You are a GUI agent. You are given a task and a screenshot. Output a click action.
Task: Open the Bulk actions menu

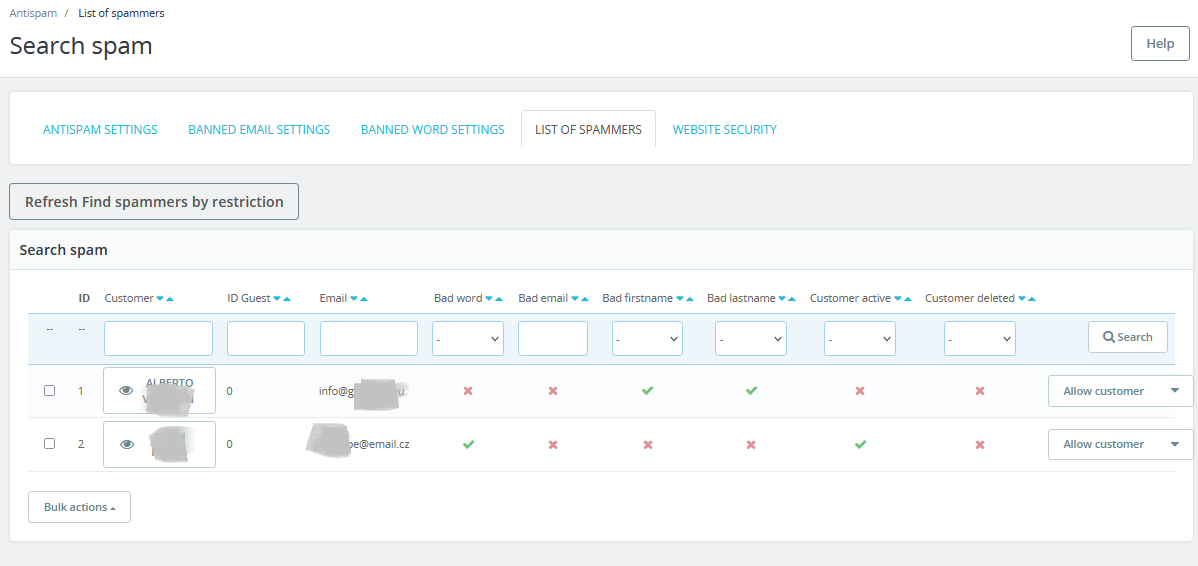(79, 507)
